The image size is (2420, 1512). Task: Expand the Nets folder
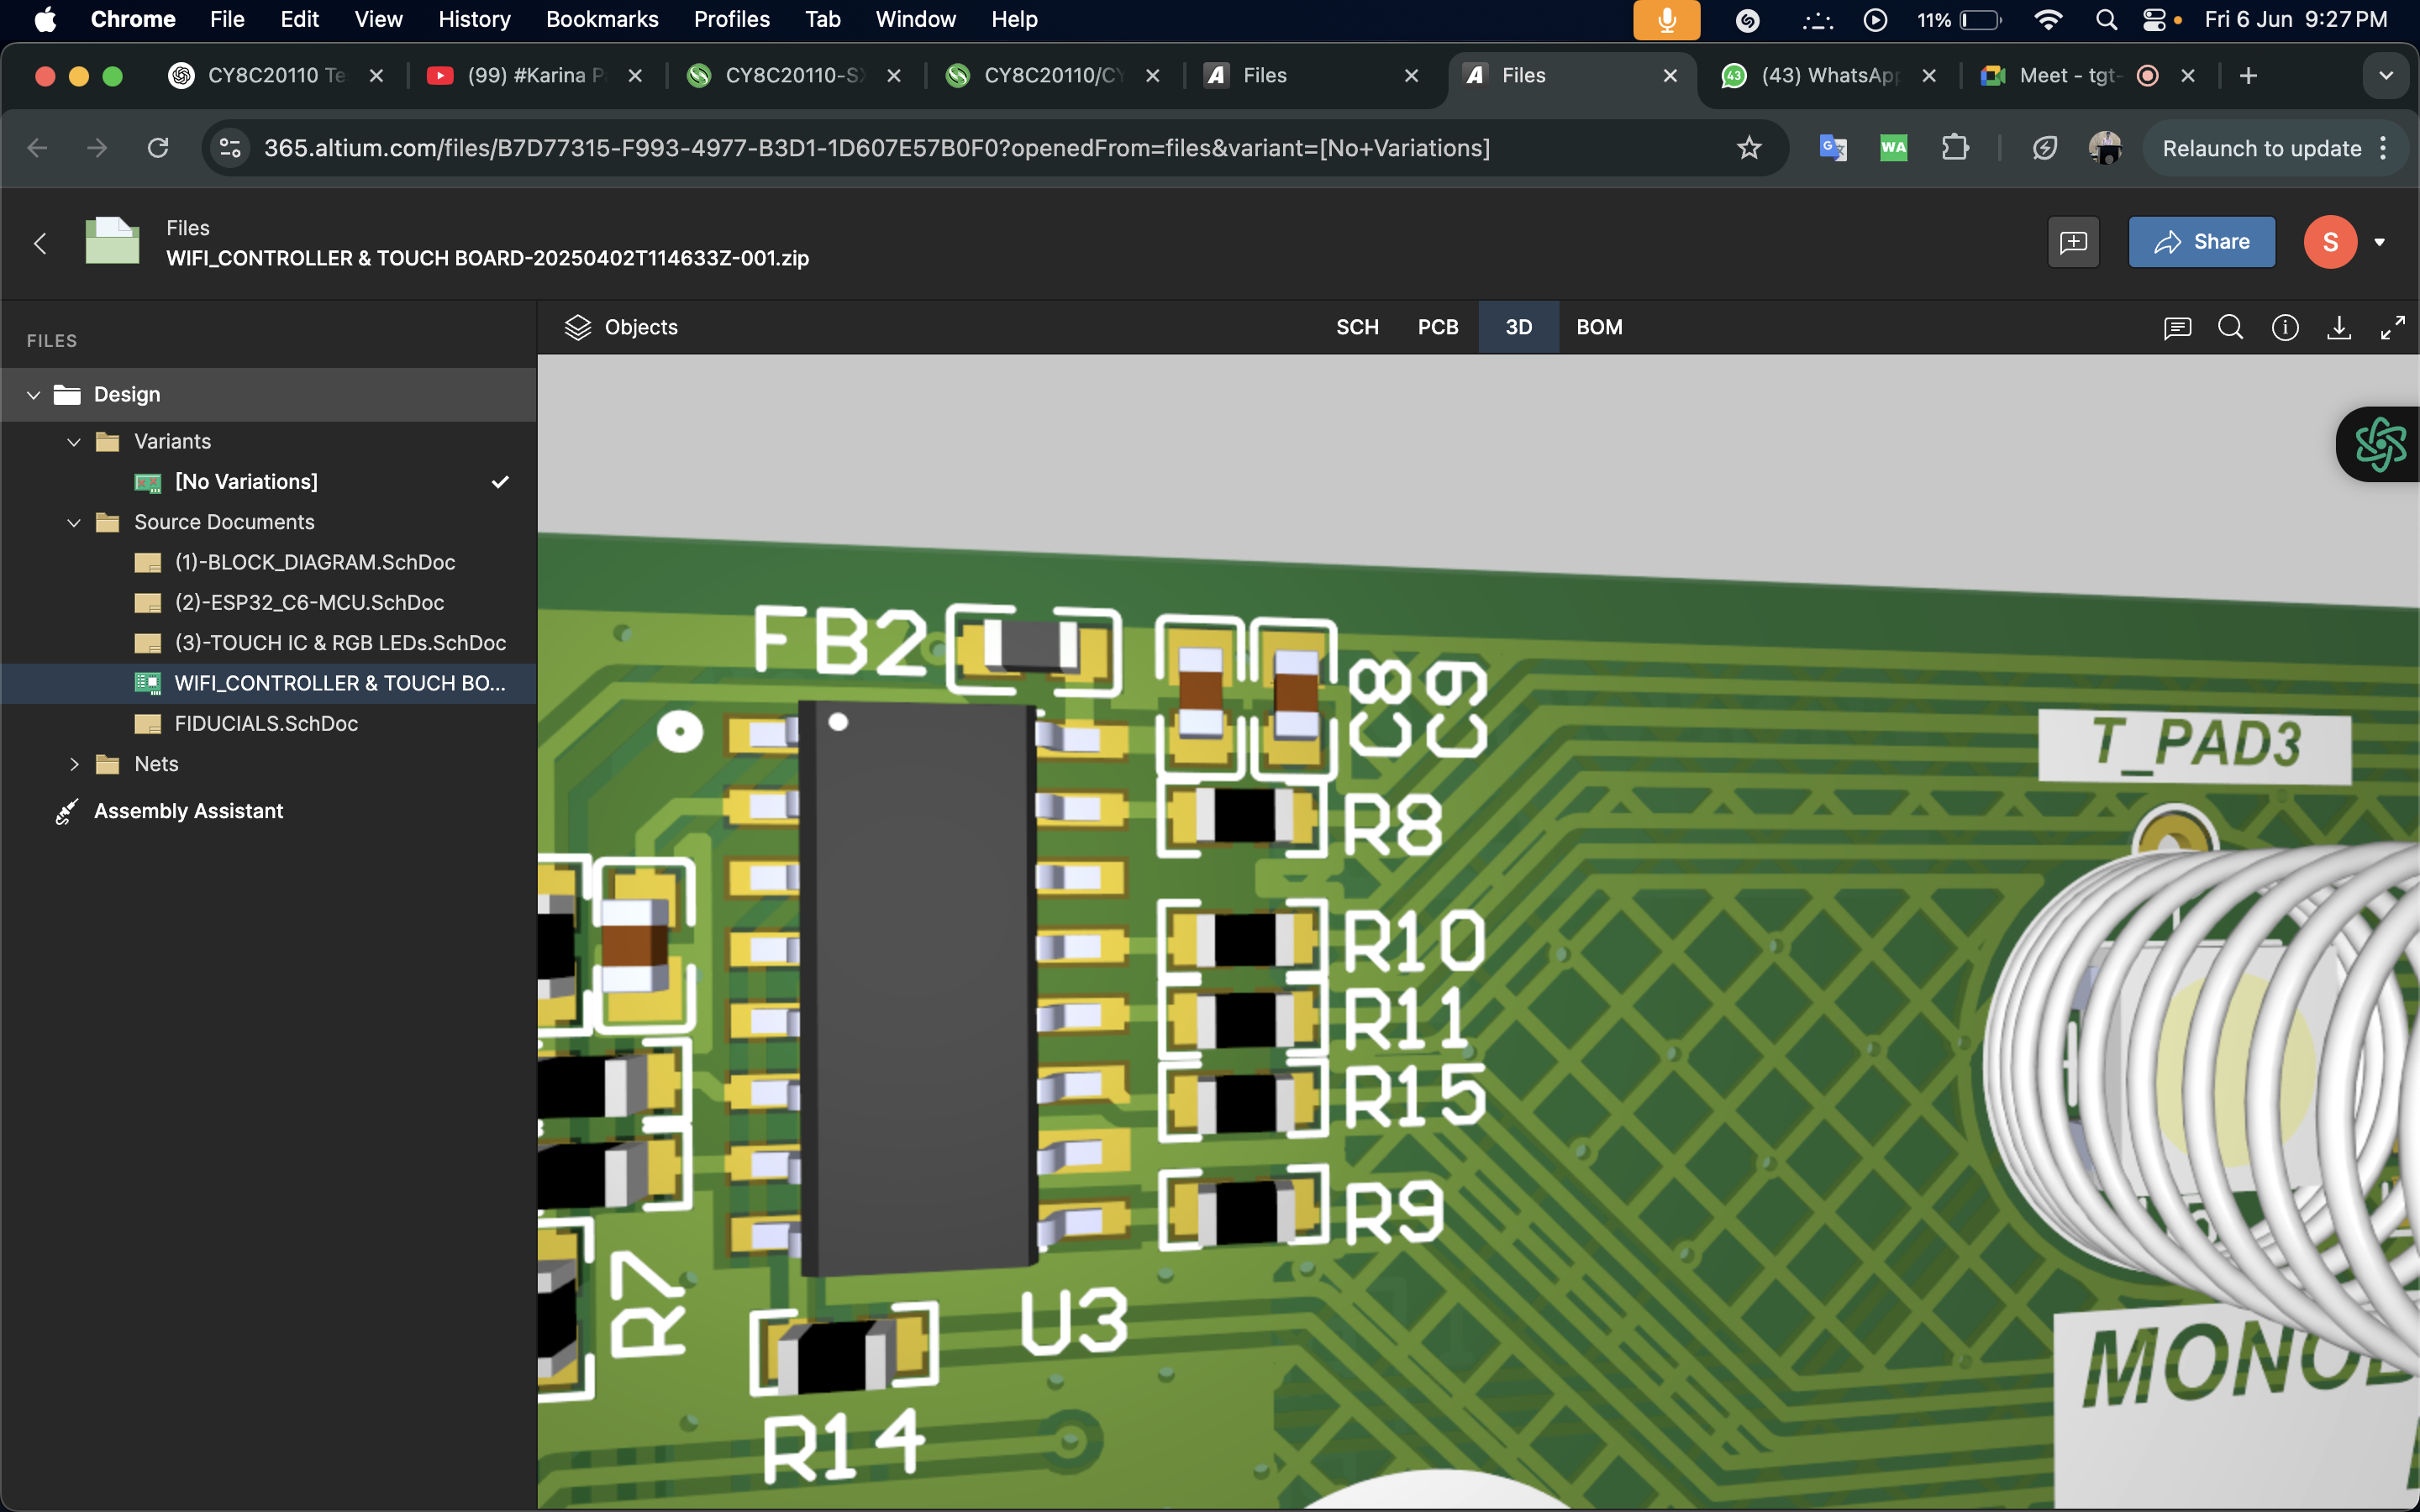coord(74,764)
